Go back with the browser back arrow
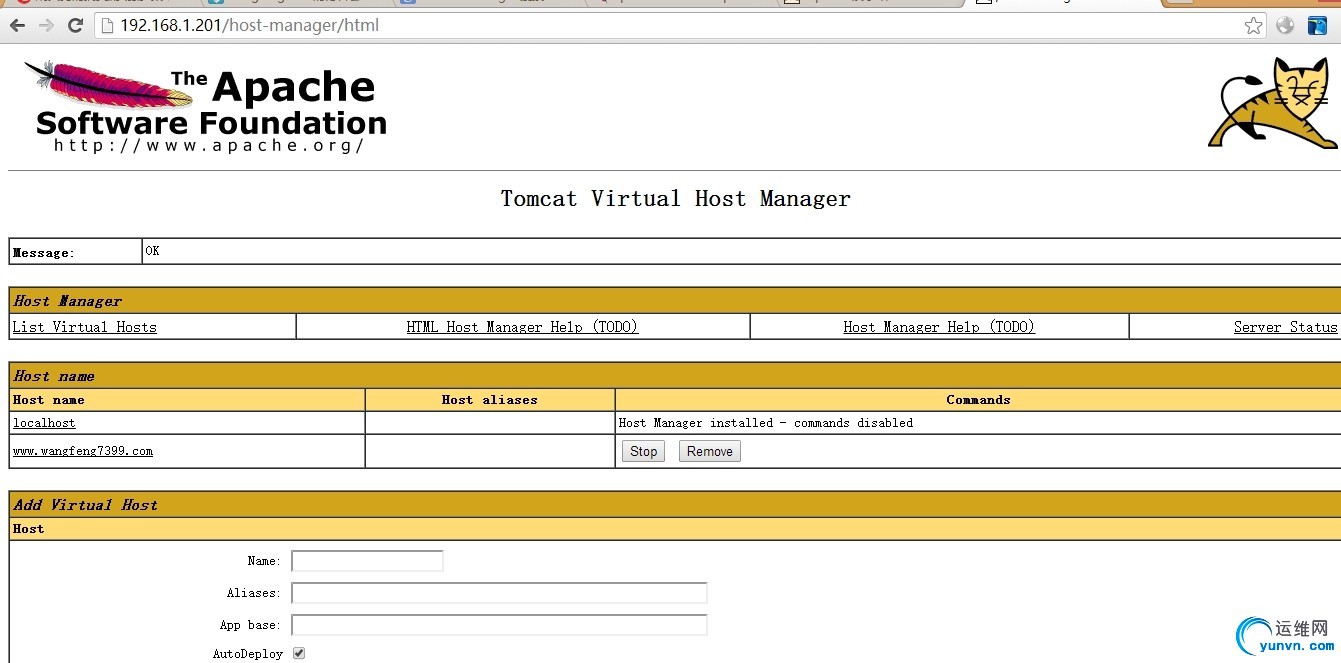 click(17, 26)
